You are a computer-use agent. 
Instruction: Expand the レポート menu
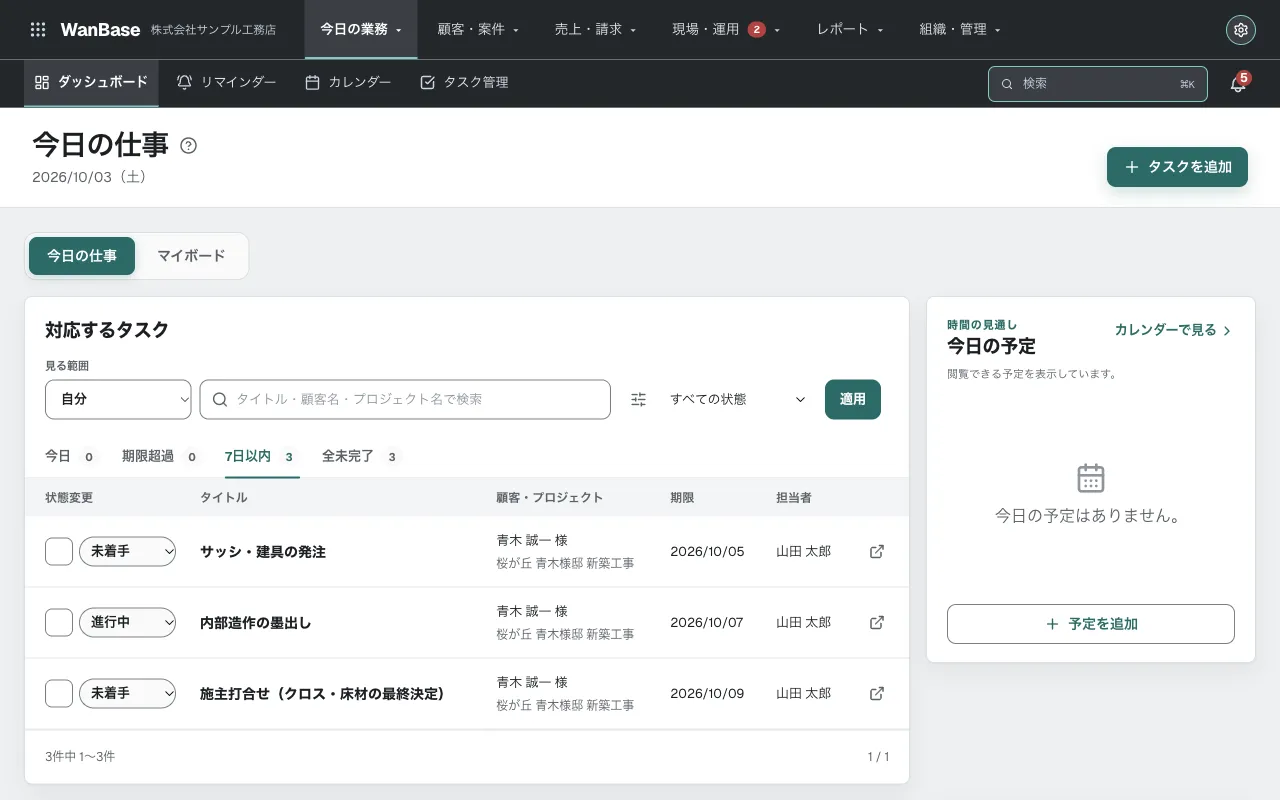(850, 30)
